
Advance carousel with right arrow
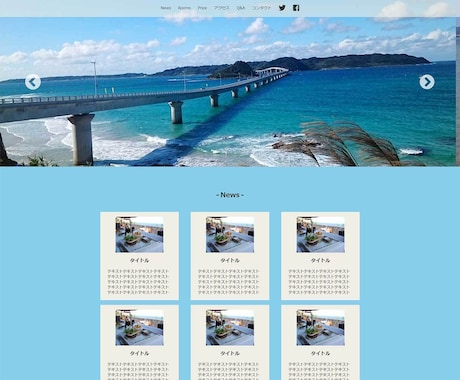coord(427,82)
